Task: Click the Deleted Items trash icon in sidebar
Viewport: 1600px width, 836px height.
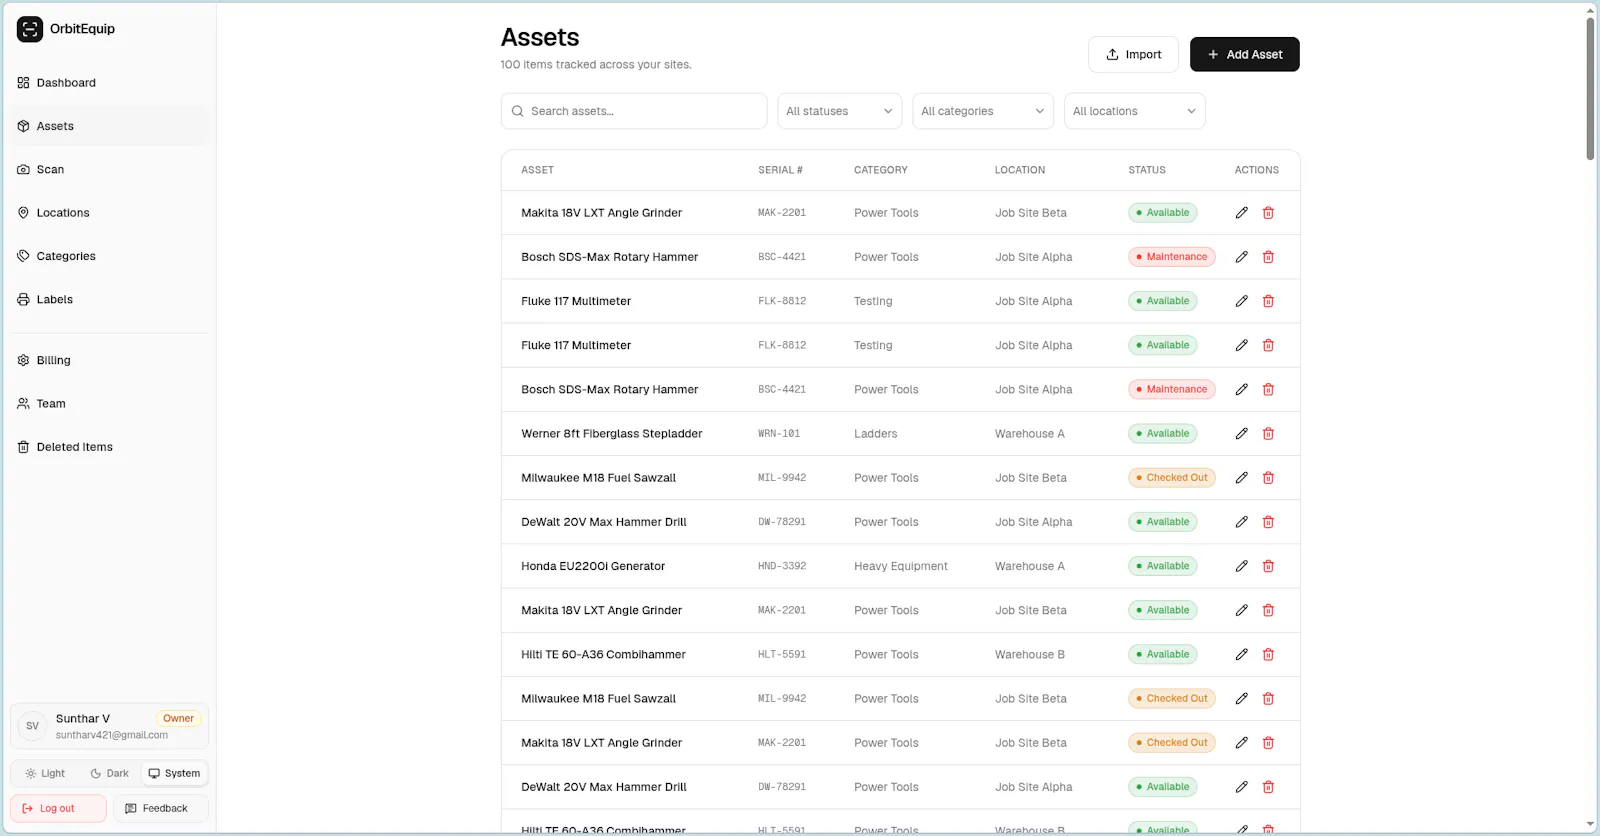Action: coord(23,447)
